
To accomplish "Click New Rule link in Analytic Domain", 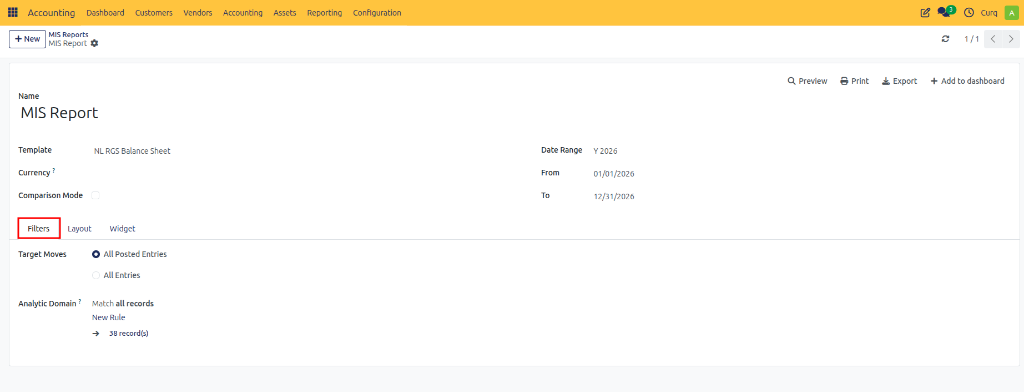I will 108,318.
